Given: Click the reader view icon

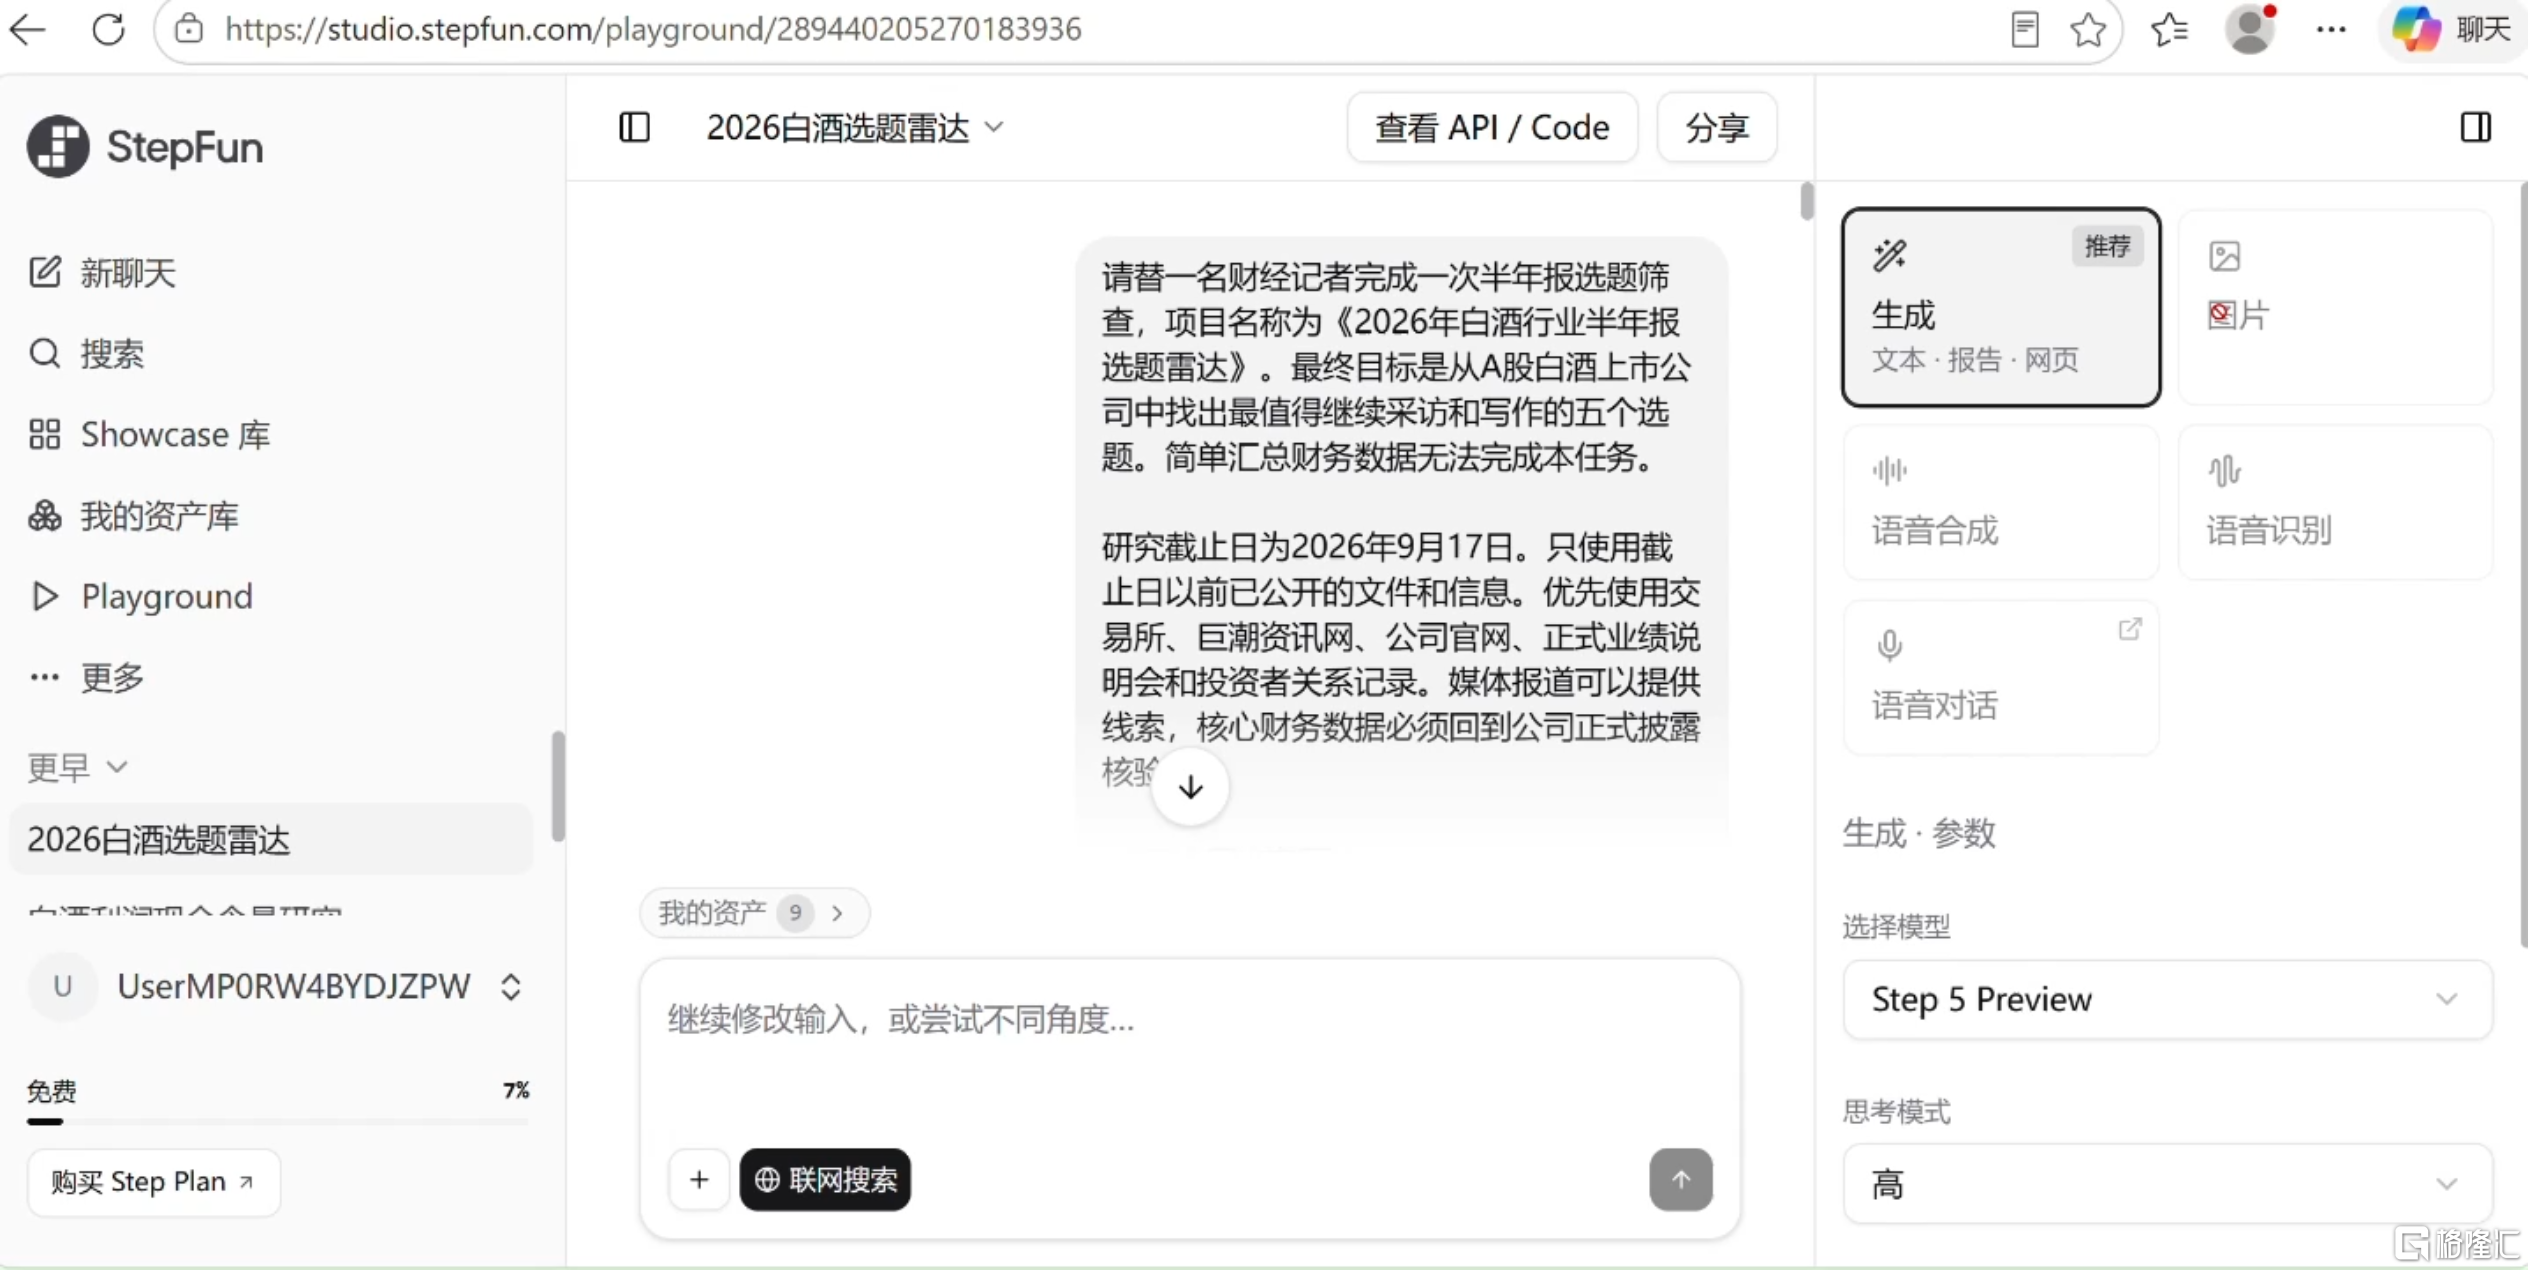Looking at the screenshot, I should [x=2024, y=29].
